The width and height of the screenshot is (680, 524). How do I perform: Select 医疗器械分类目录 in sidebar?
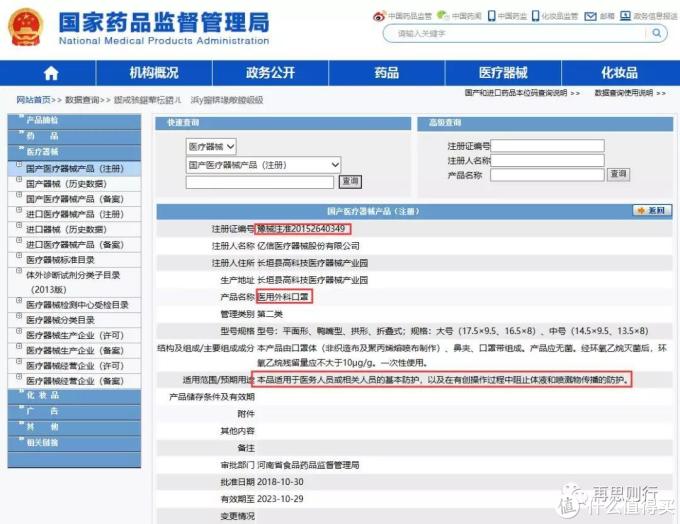[x=60, y=320]
